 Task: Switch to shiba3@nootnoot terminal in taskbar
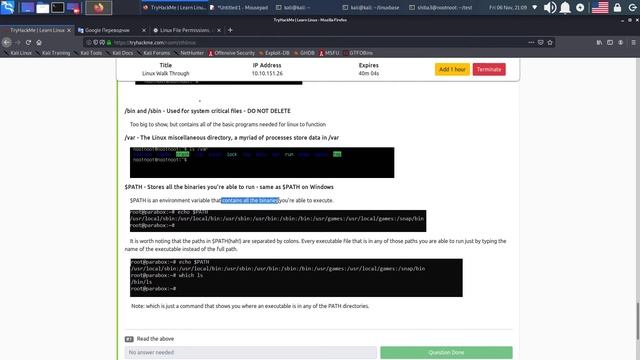[x=441, y=7]
